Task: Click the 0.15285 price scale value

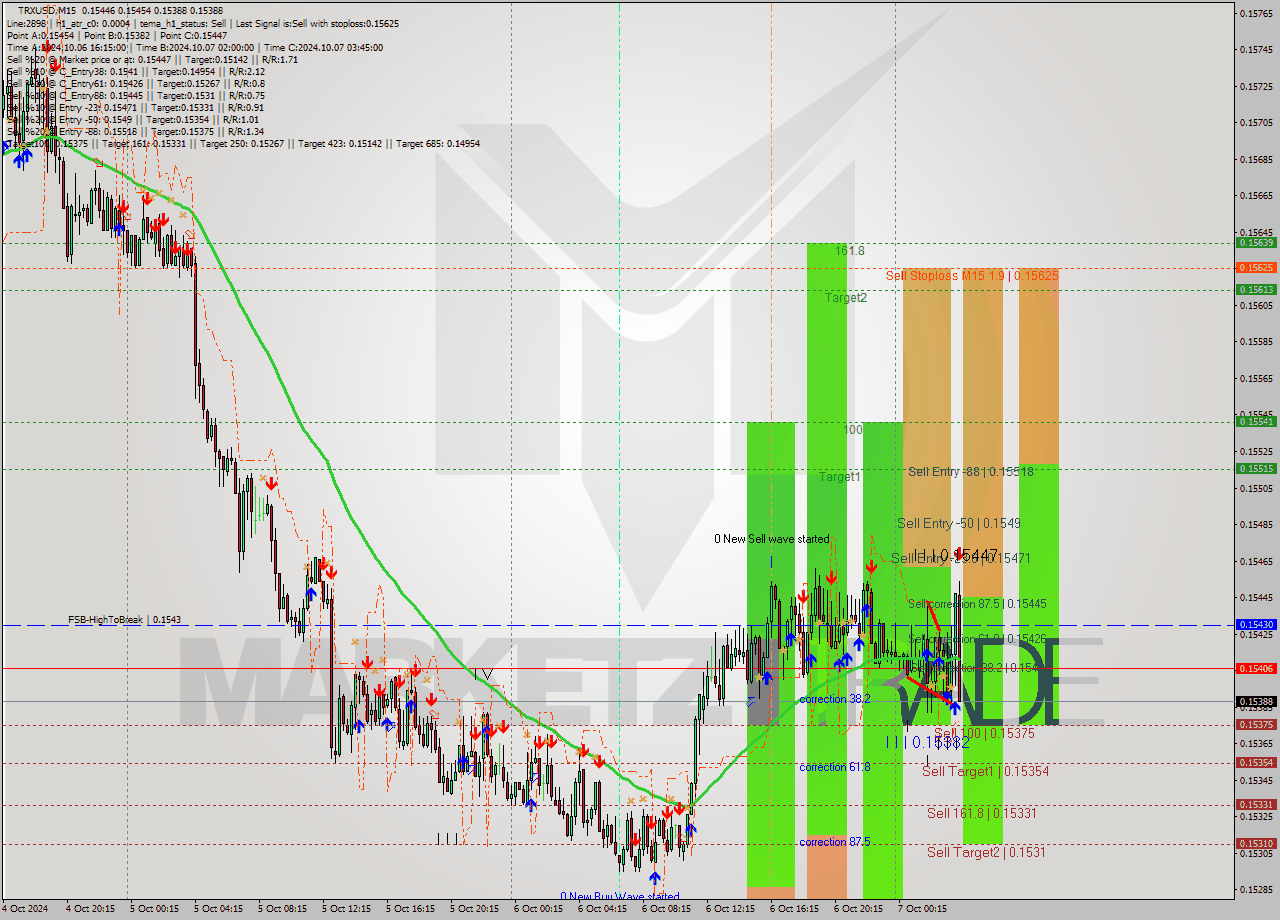Action: [1256, 889]
